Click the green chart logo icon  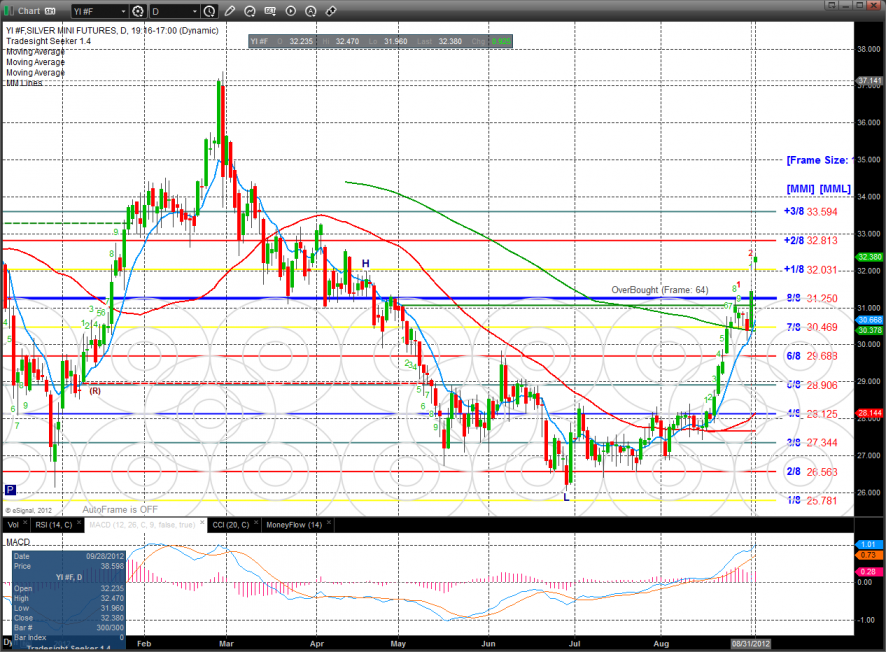(x=10, y=12)
